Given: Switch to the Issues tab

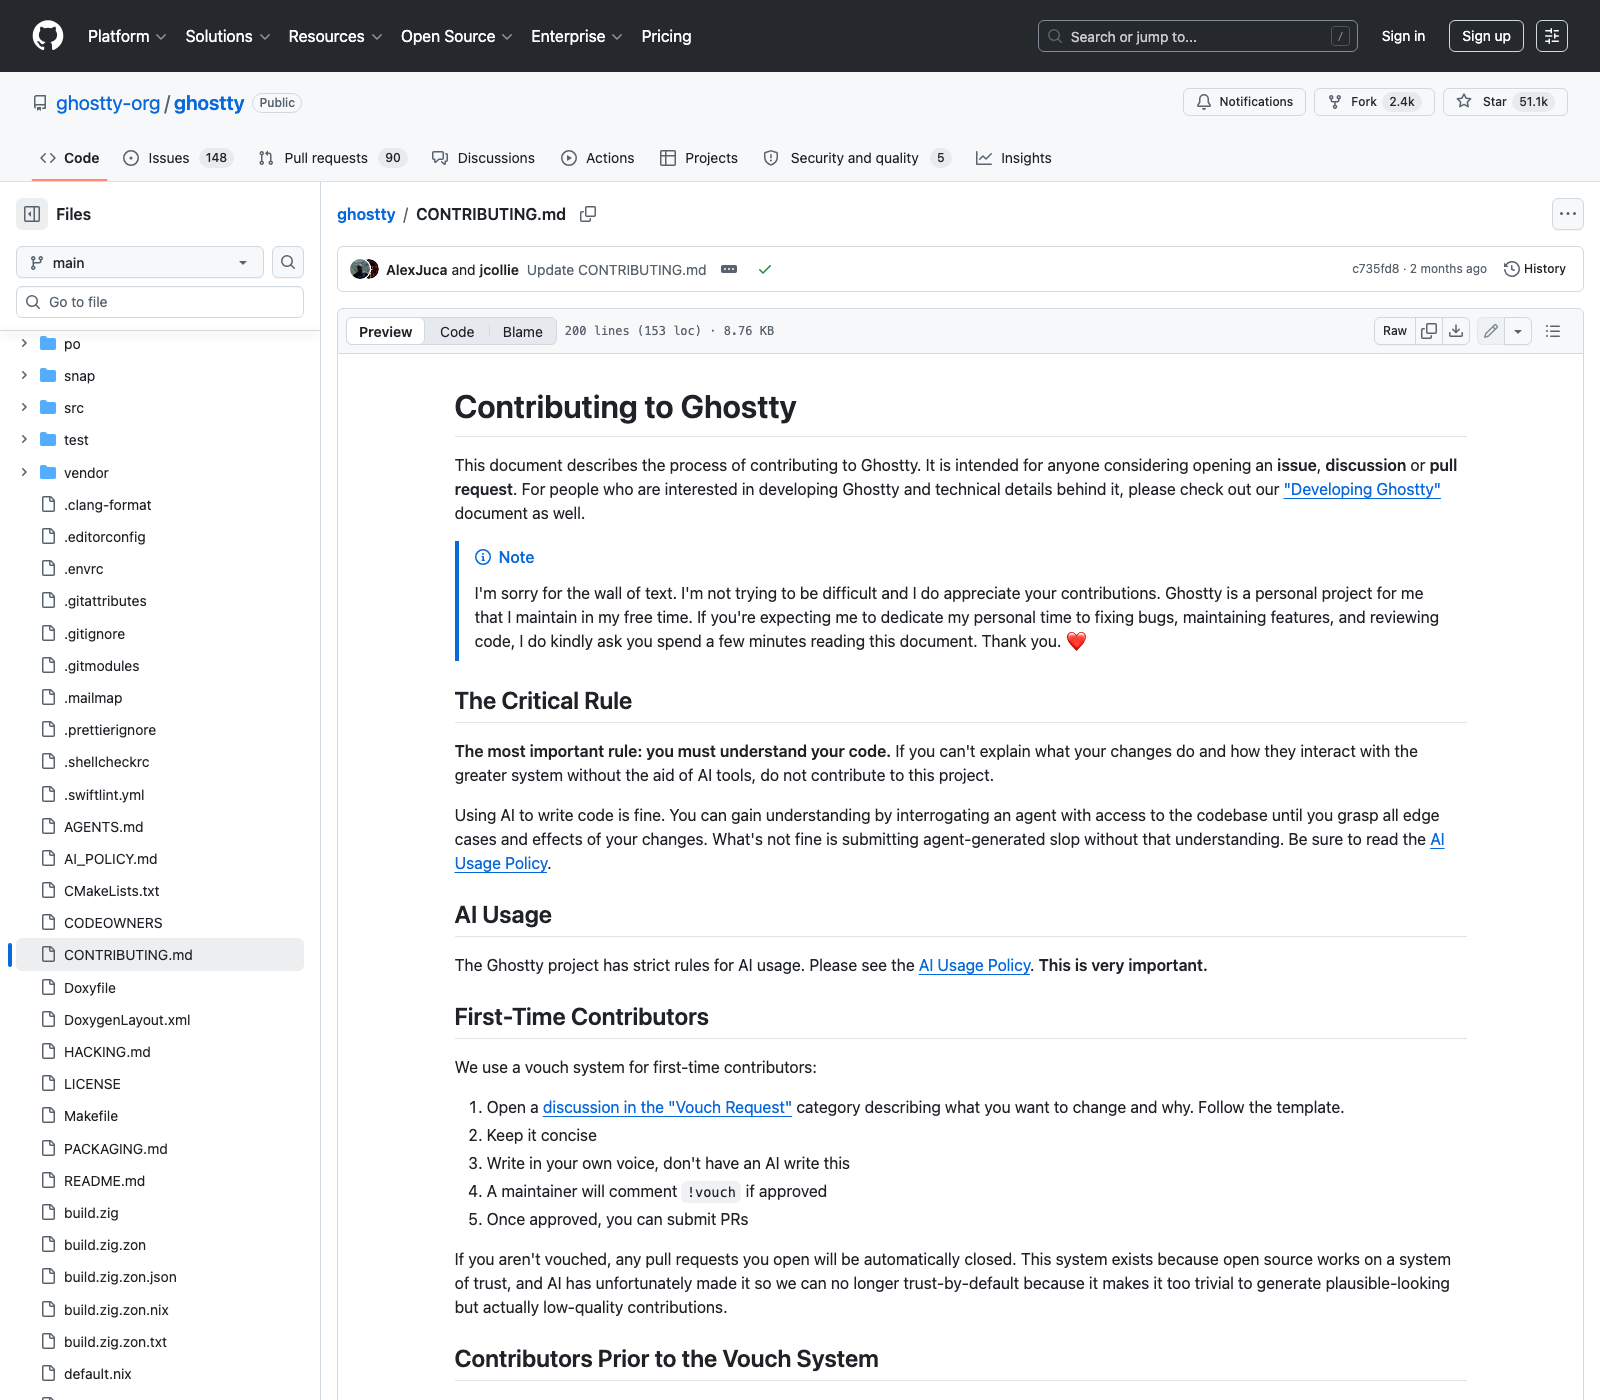Looking at the screenshot, I should click(x=178, y=158).
